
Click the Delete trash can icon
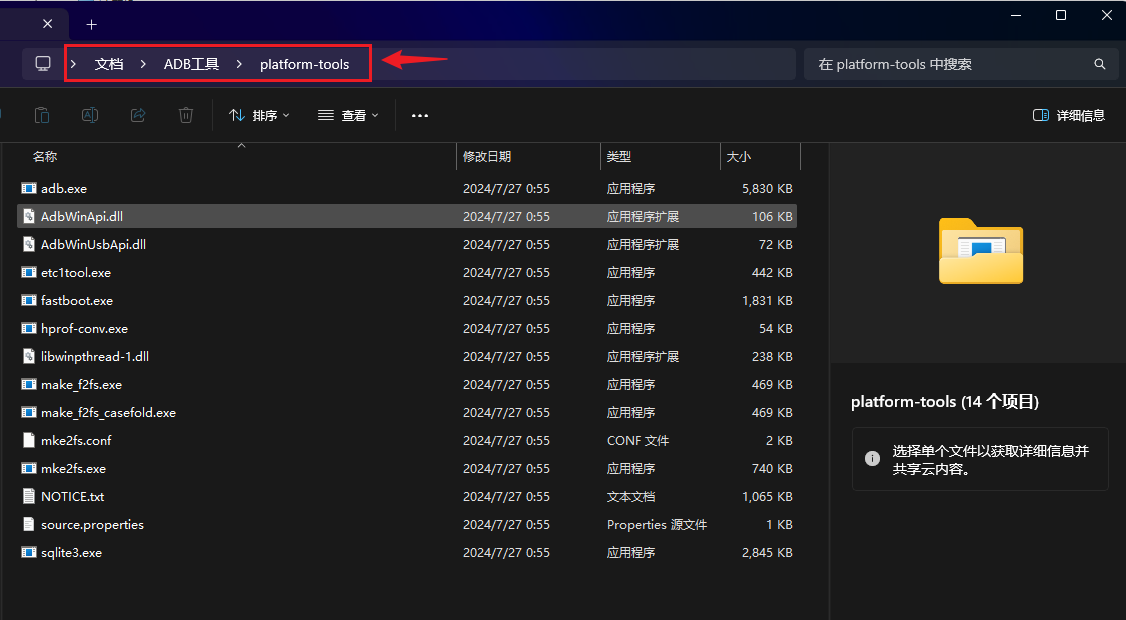pos(186,115)
